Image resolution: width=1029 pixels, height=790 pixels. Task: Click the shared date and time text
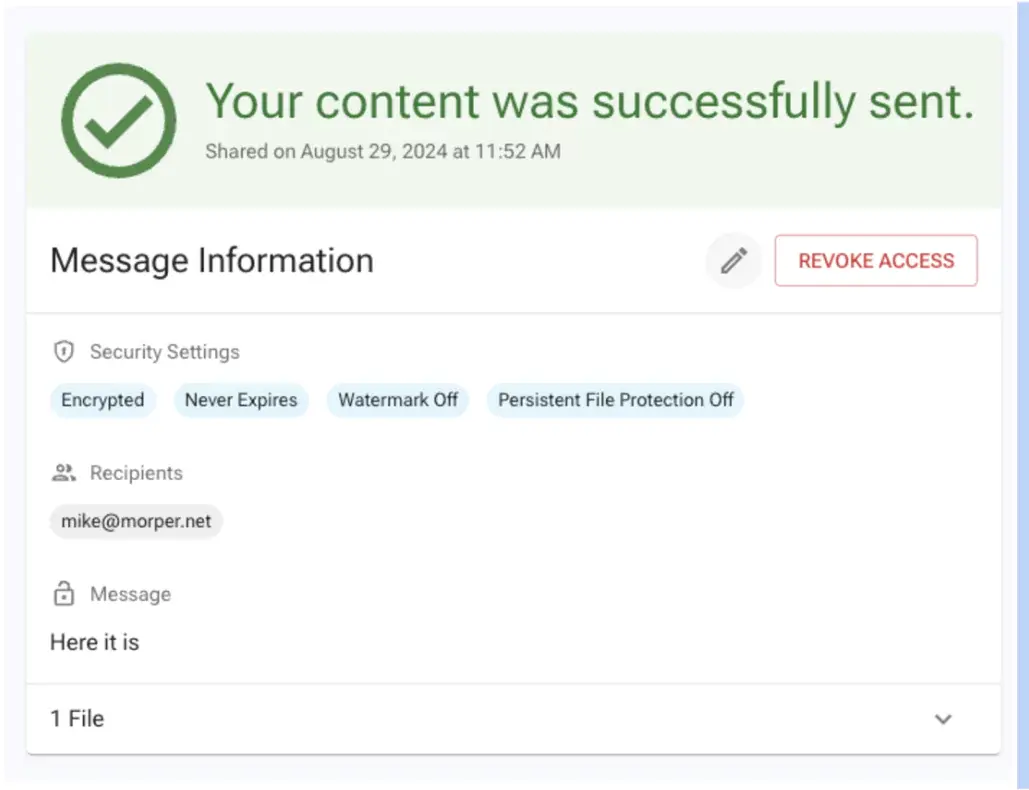coord(383,152)
